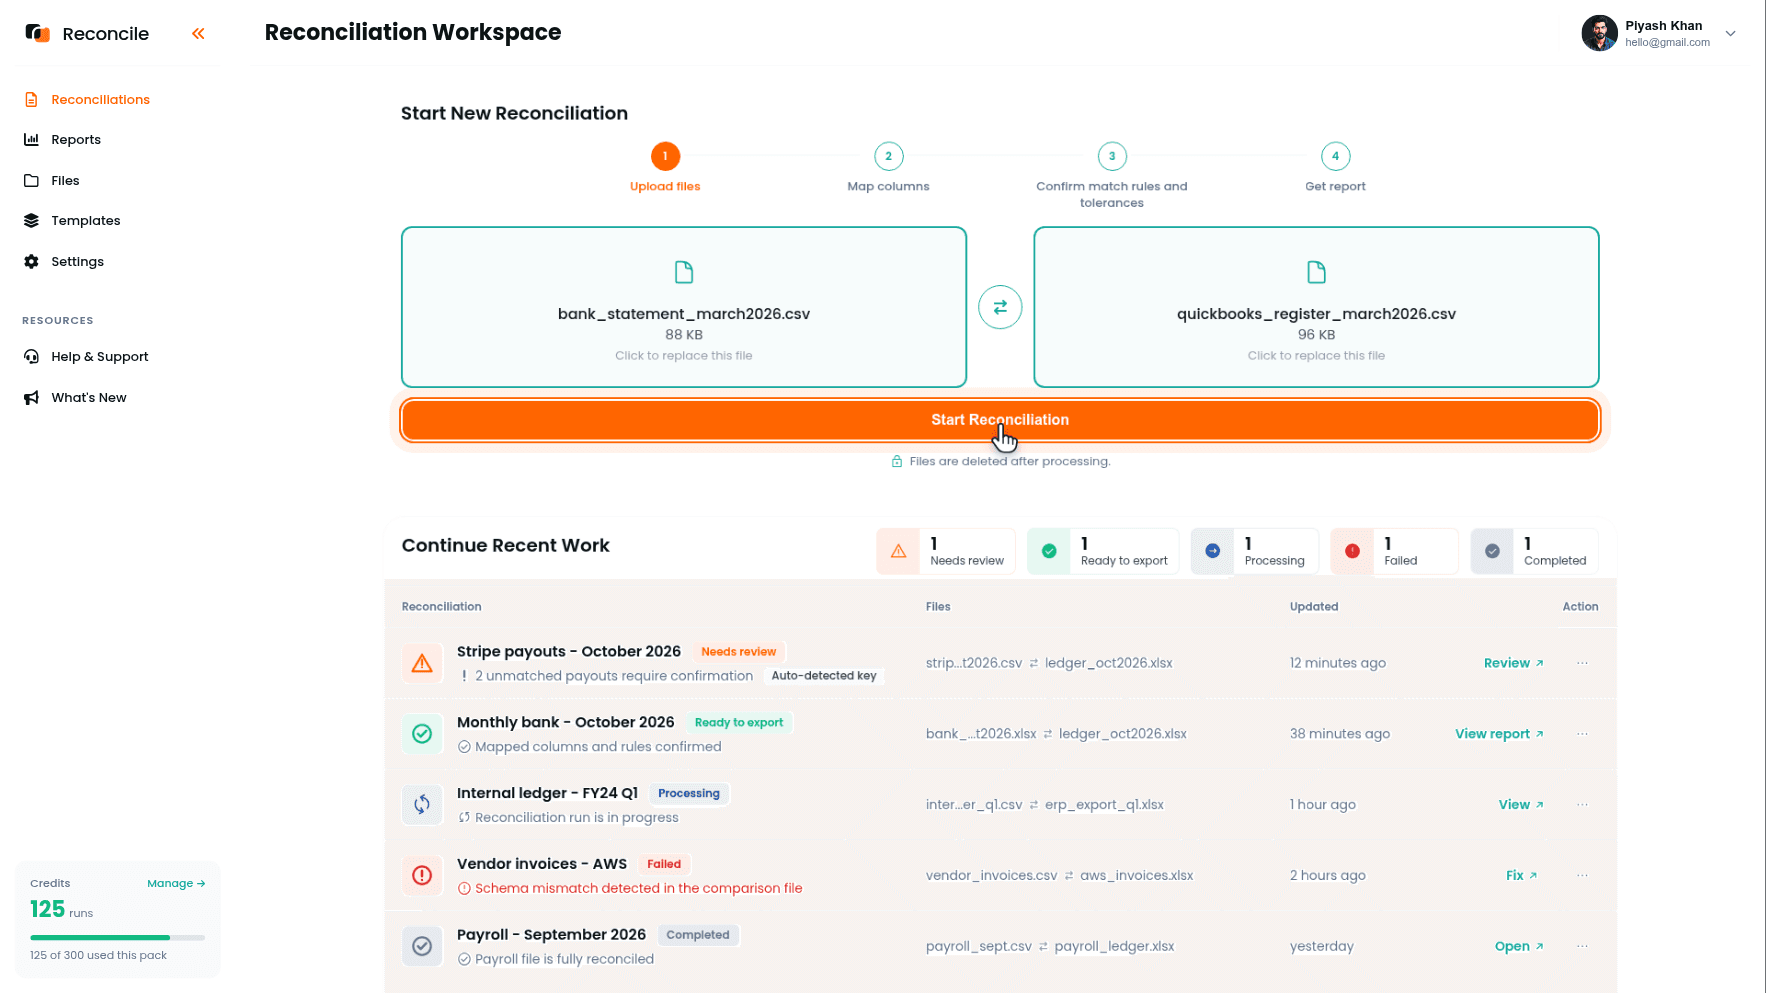Image resolution: width=1766 pixels, height=993 pixels.
Task: Click the Auto-detected key tag
Action: click(824, 676)
